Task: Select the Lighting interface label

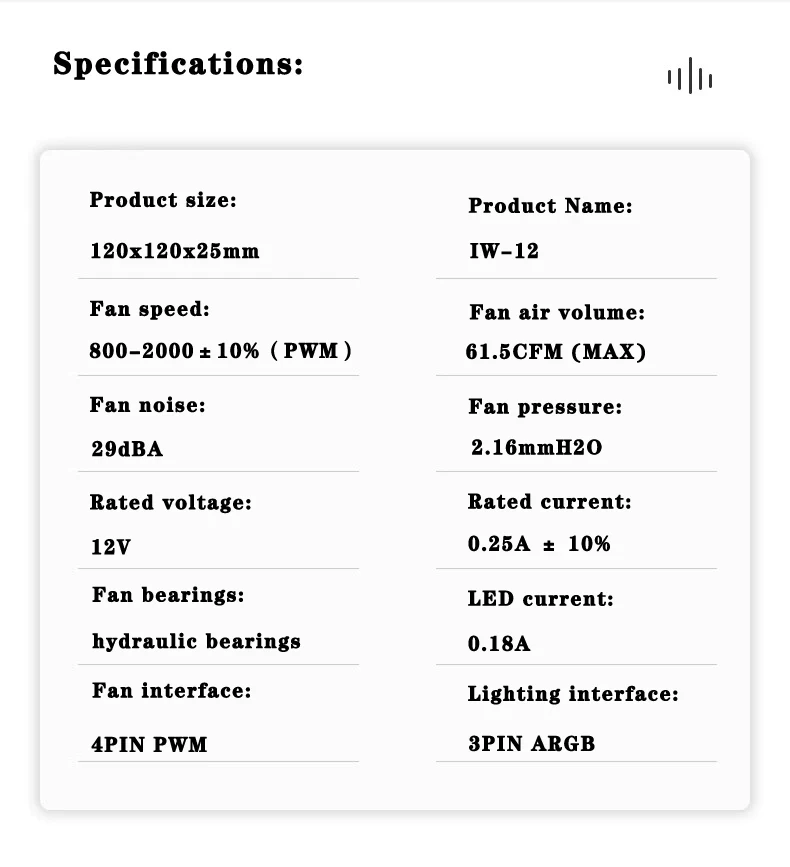Action: 573,694
